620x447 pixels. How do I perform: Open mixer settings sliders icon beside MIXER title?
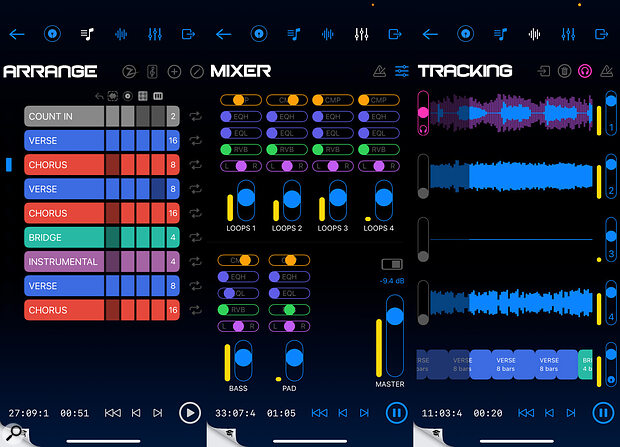(402, 71)
